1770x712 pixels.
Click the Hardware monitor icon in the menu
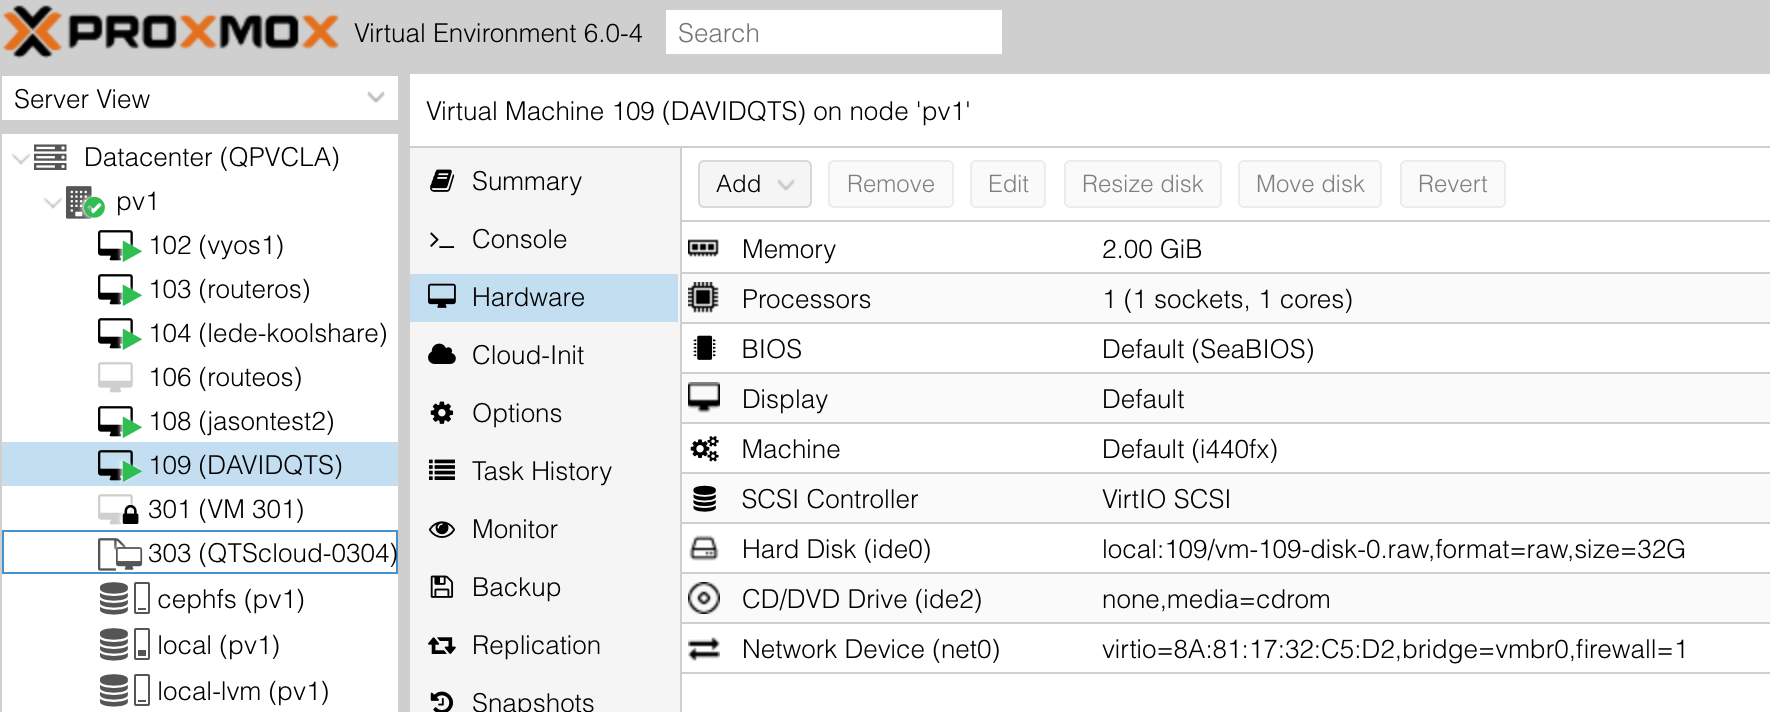442,297
